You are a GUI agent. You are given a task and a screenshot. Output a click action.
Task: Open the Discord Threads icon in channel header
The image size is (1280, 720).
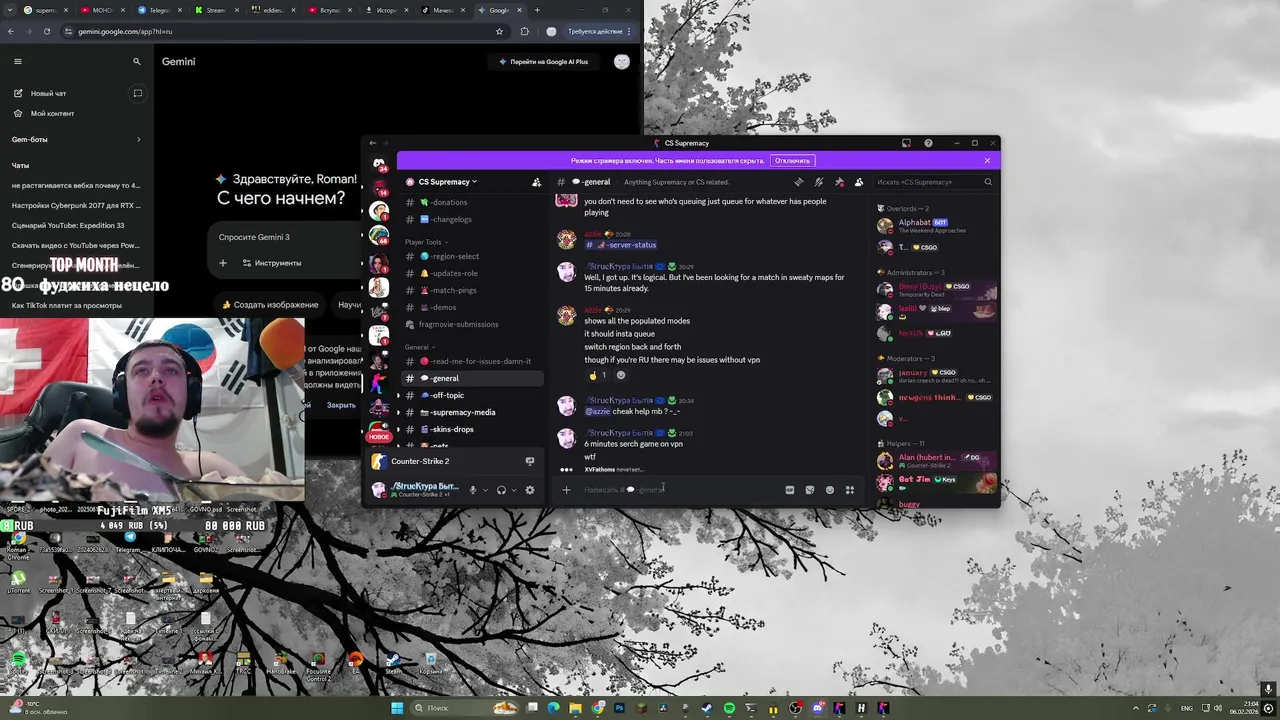[x=798, y=182]
